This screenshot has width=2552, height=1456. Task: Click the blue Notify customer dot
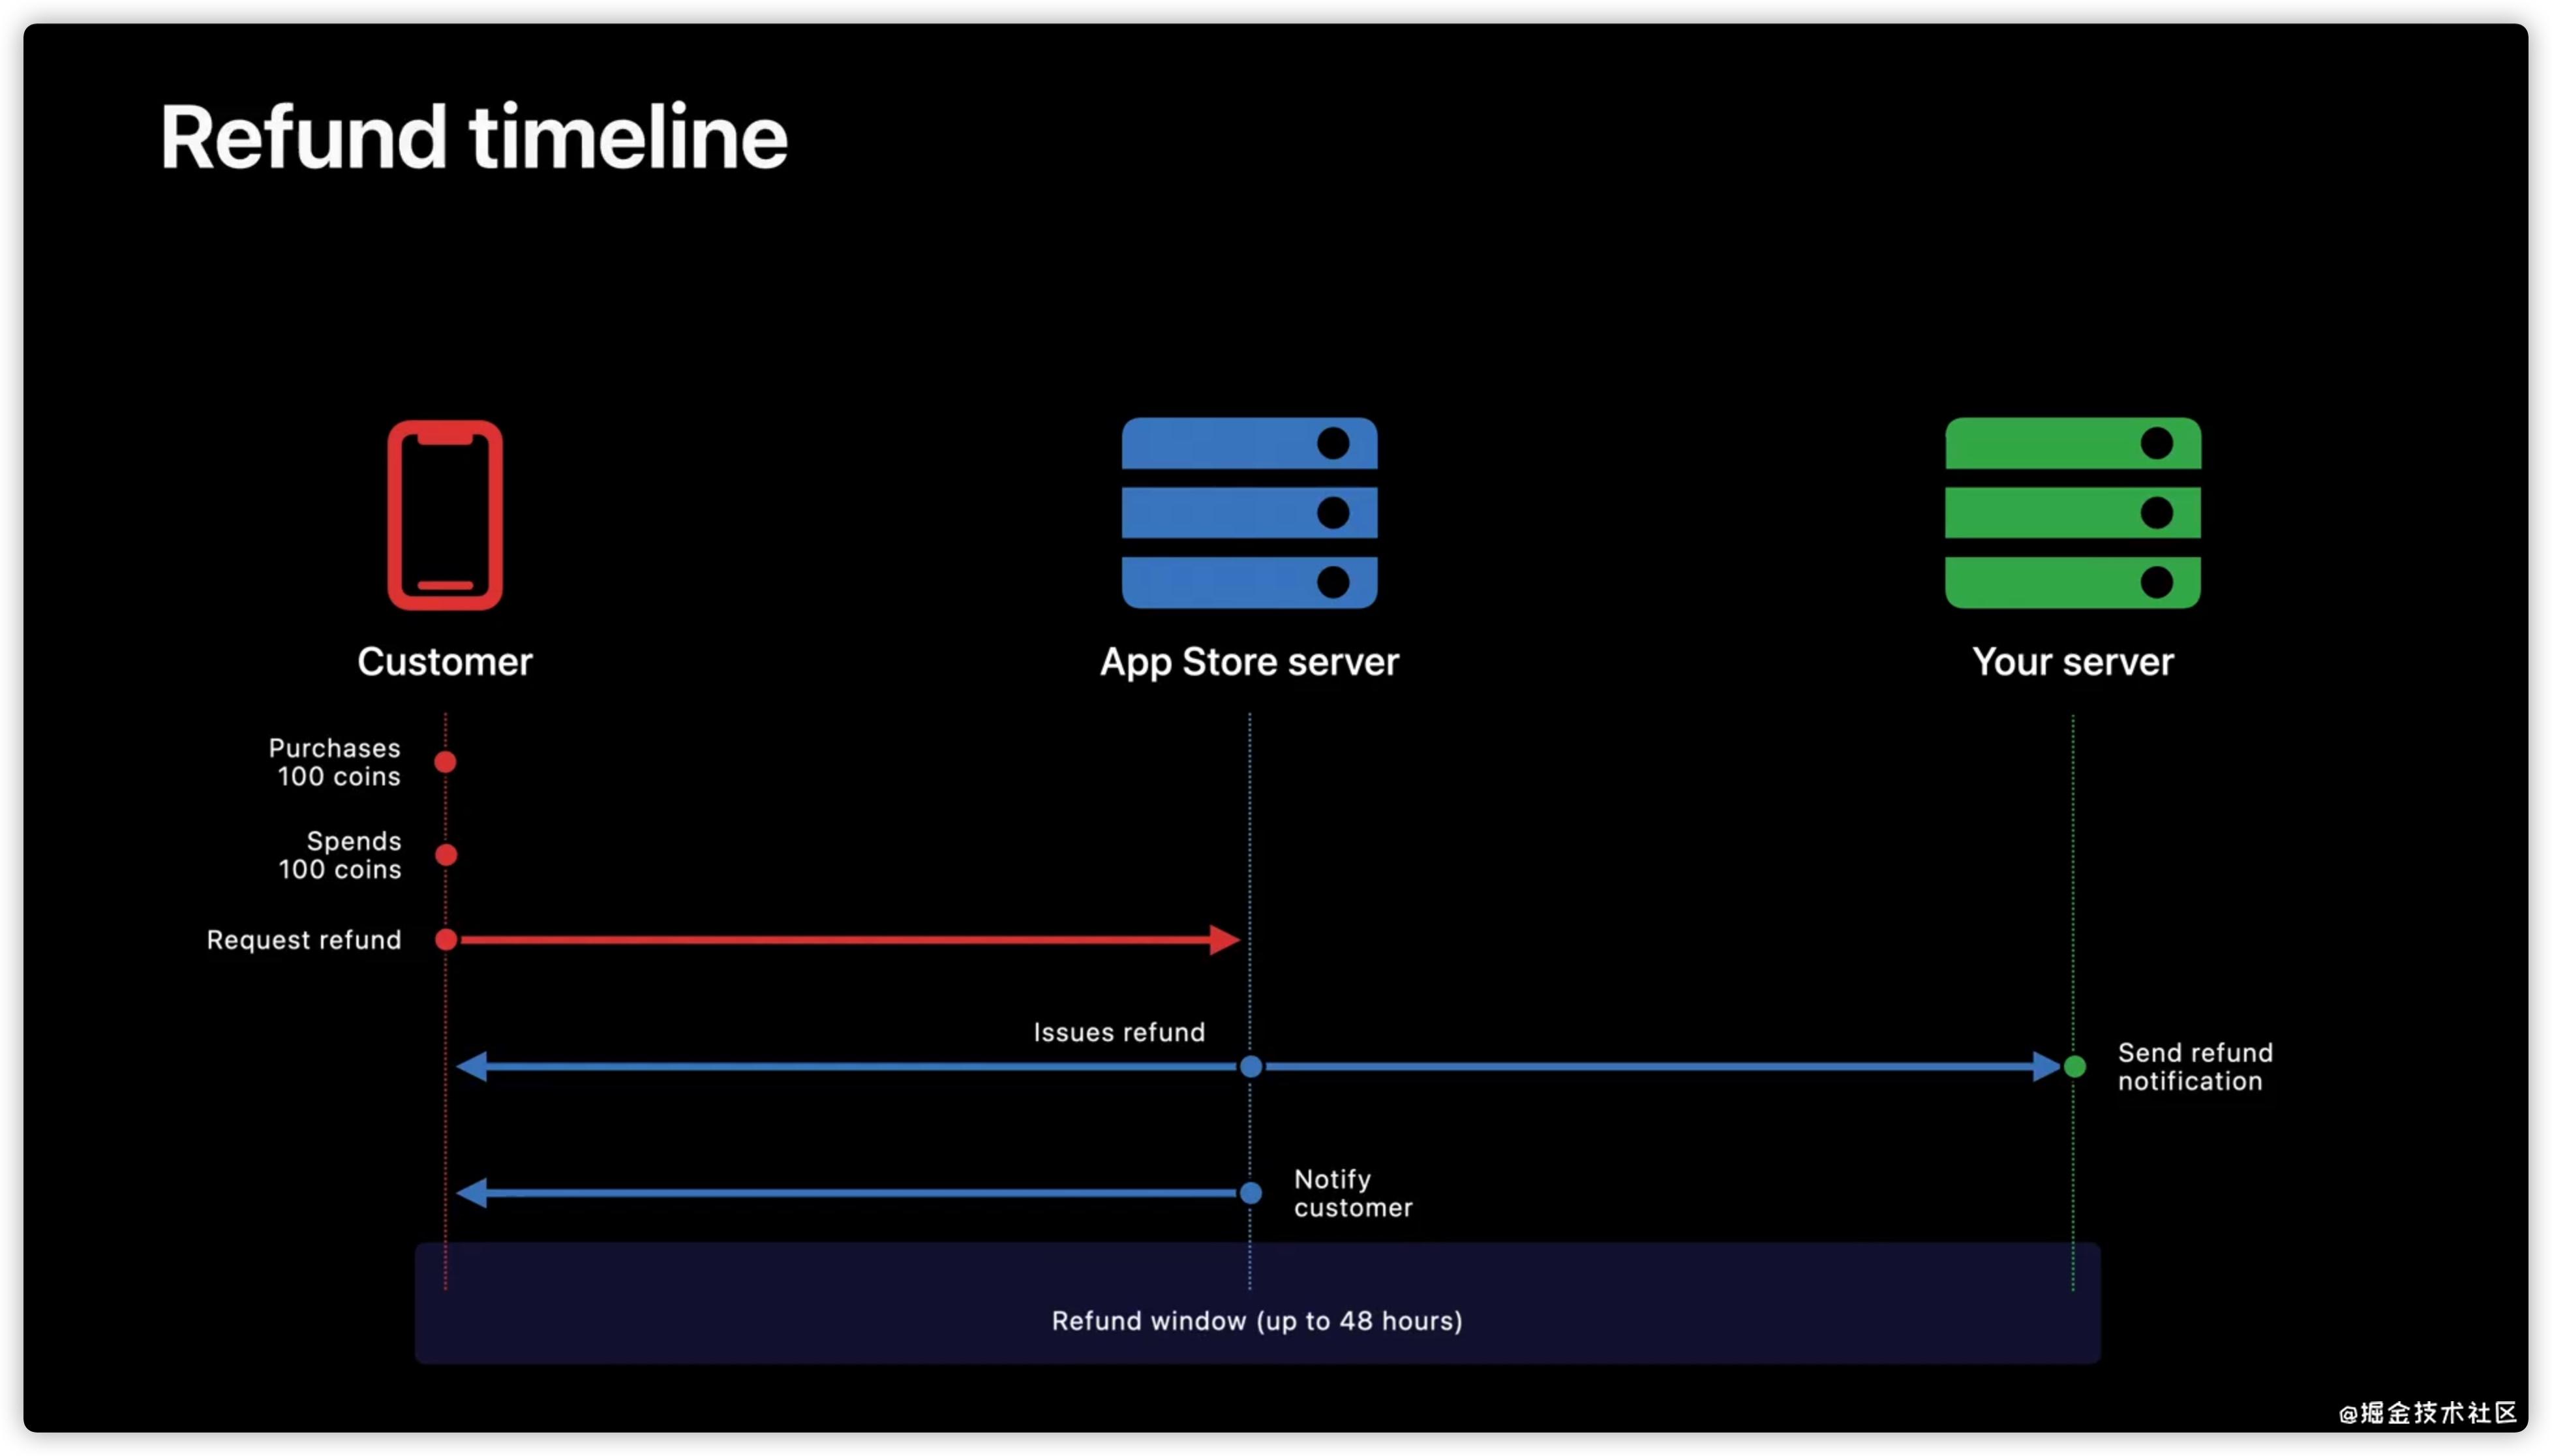pyautogui.click(x=1250, y=1192)
